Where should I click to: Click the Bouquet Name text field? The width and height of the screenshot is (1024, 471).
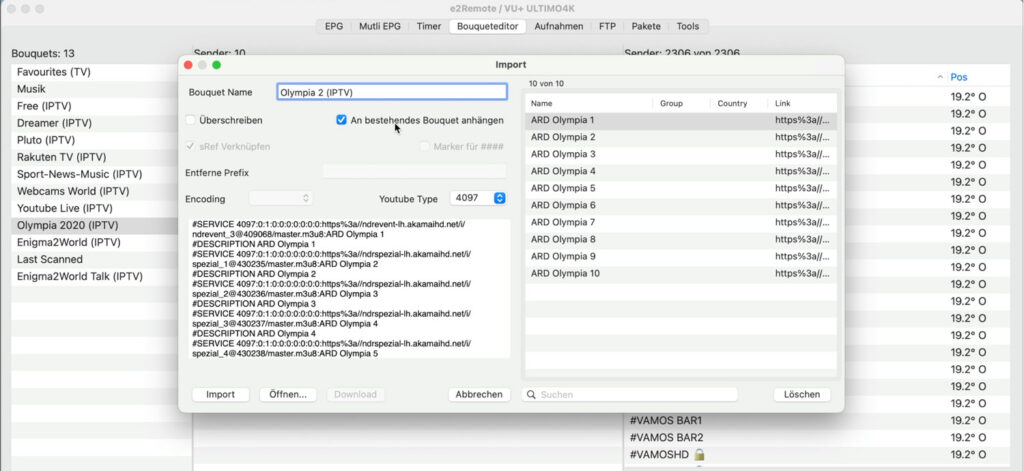click(x=391, y=92)
